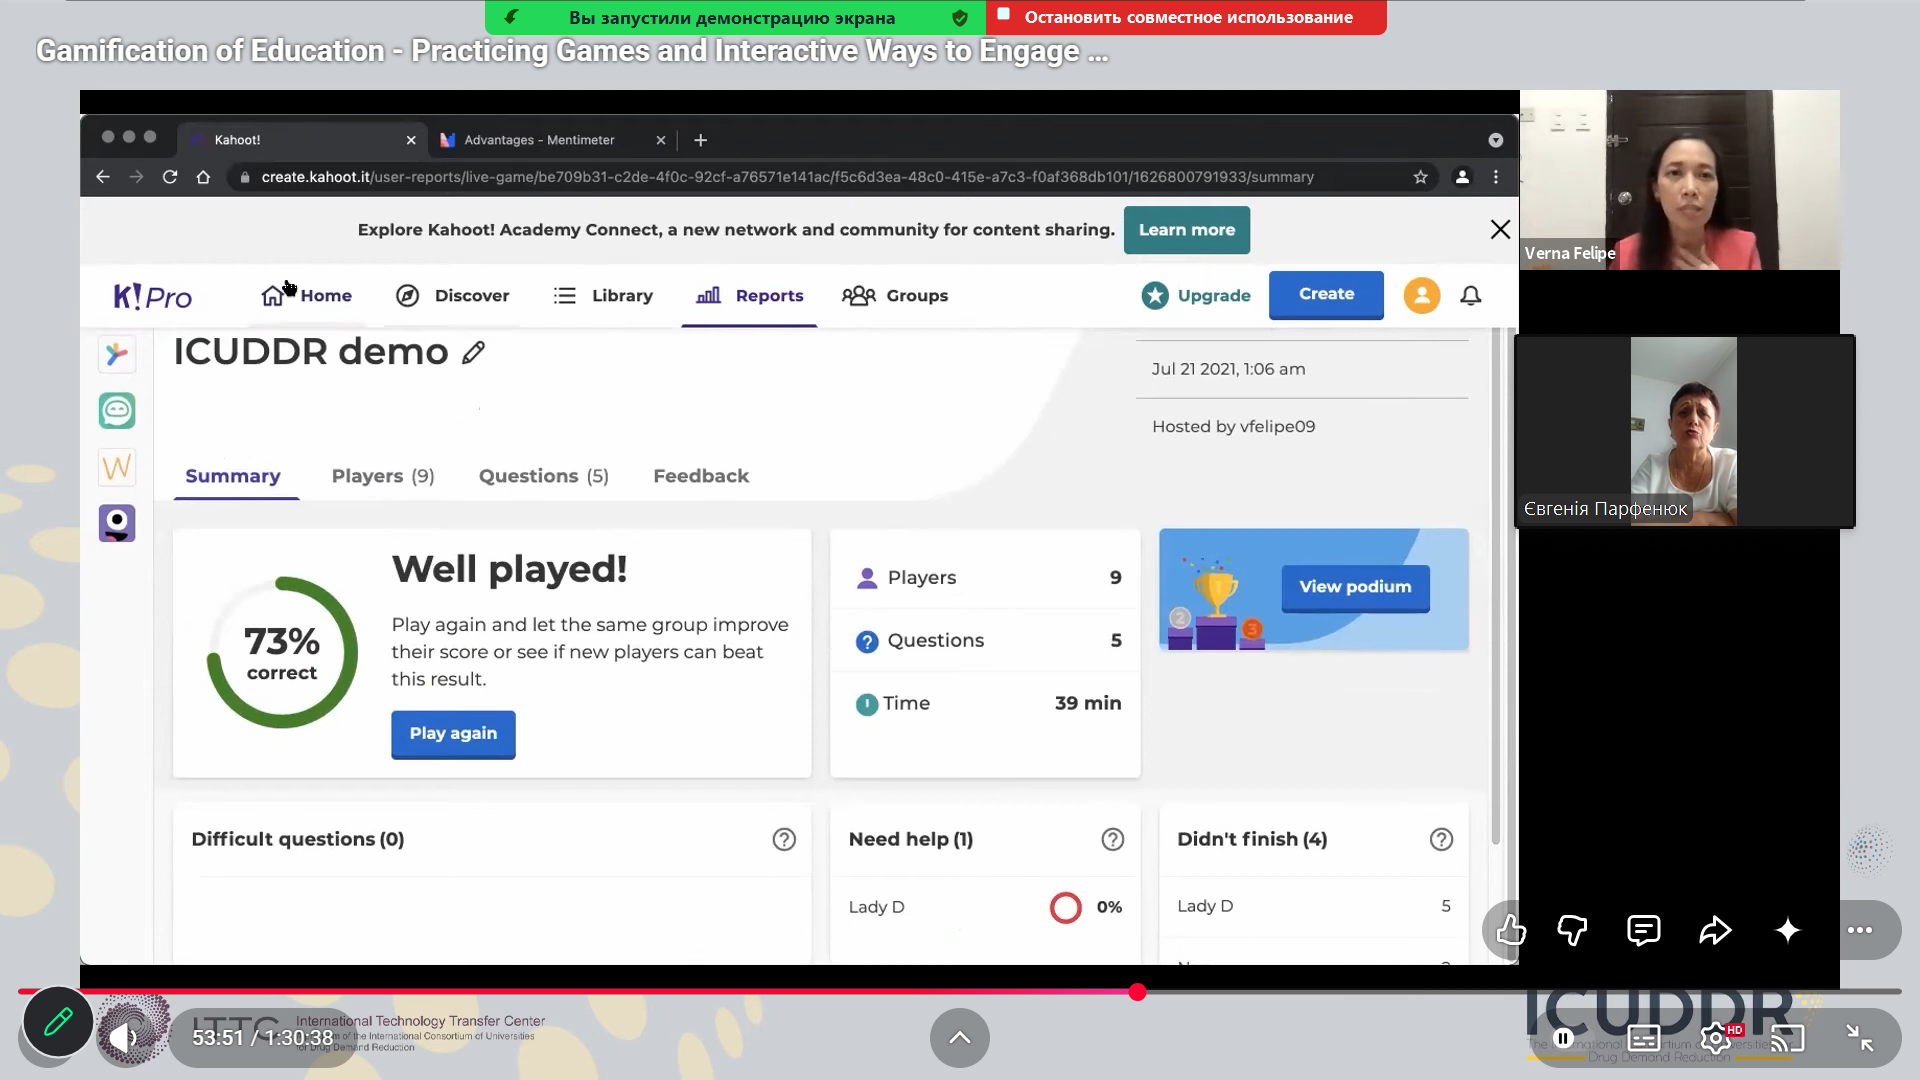Select the Summary tab
Viewport: 1920px width, 1080px height.
(x=233, y=476)
